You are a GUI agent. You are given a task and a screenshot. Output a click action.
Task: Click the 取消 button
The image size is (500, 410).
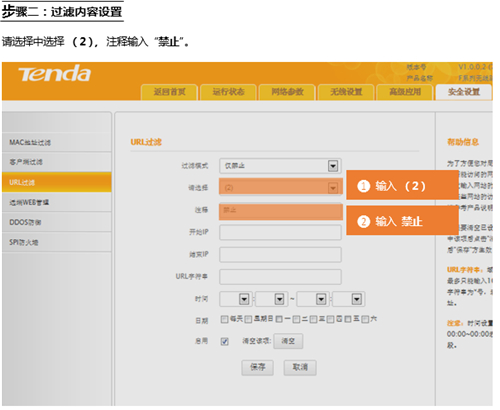[300, 367]
